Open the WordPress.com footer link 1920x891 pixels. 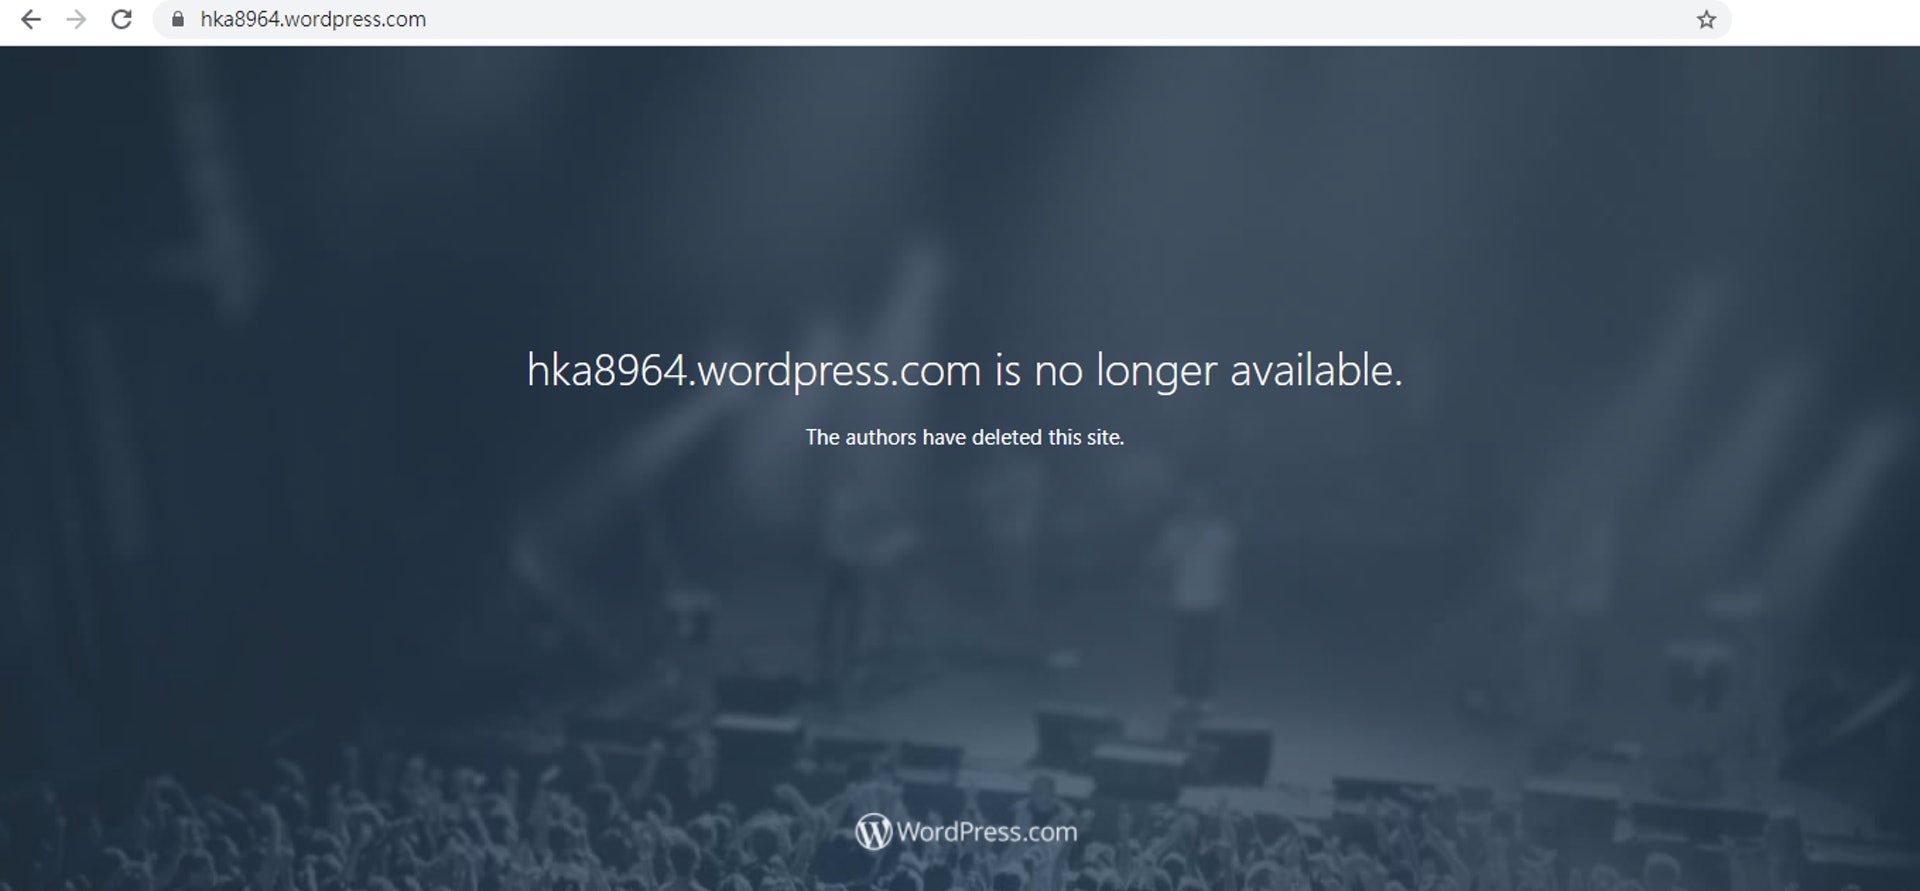pos(966,831)
